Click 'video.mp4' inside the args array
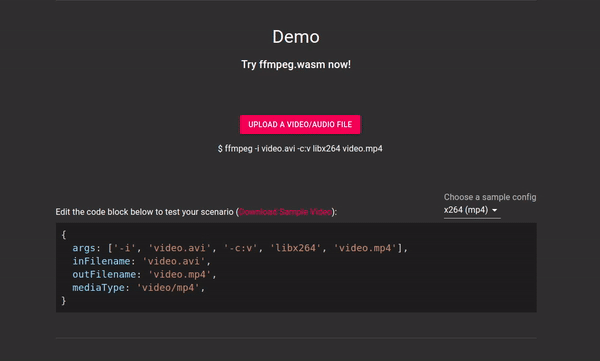Screen dimensions: 600x361 pos(365,248)
